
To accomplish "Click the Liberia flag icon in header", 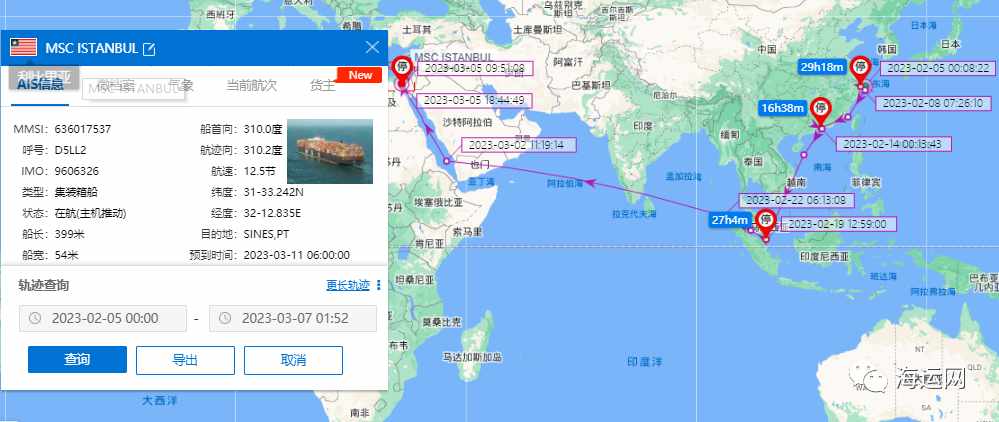I will point(24,48).
